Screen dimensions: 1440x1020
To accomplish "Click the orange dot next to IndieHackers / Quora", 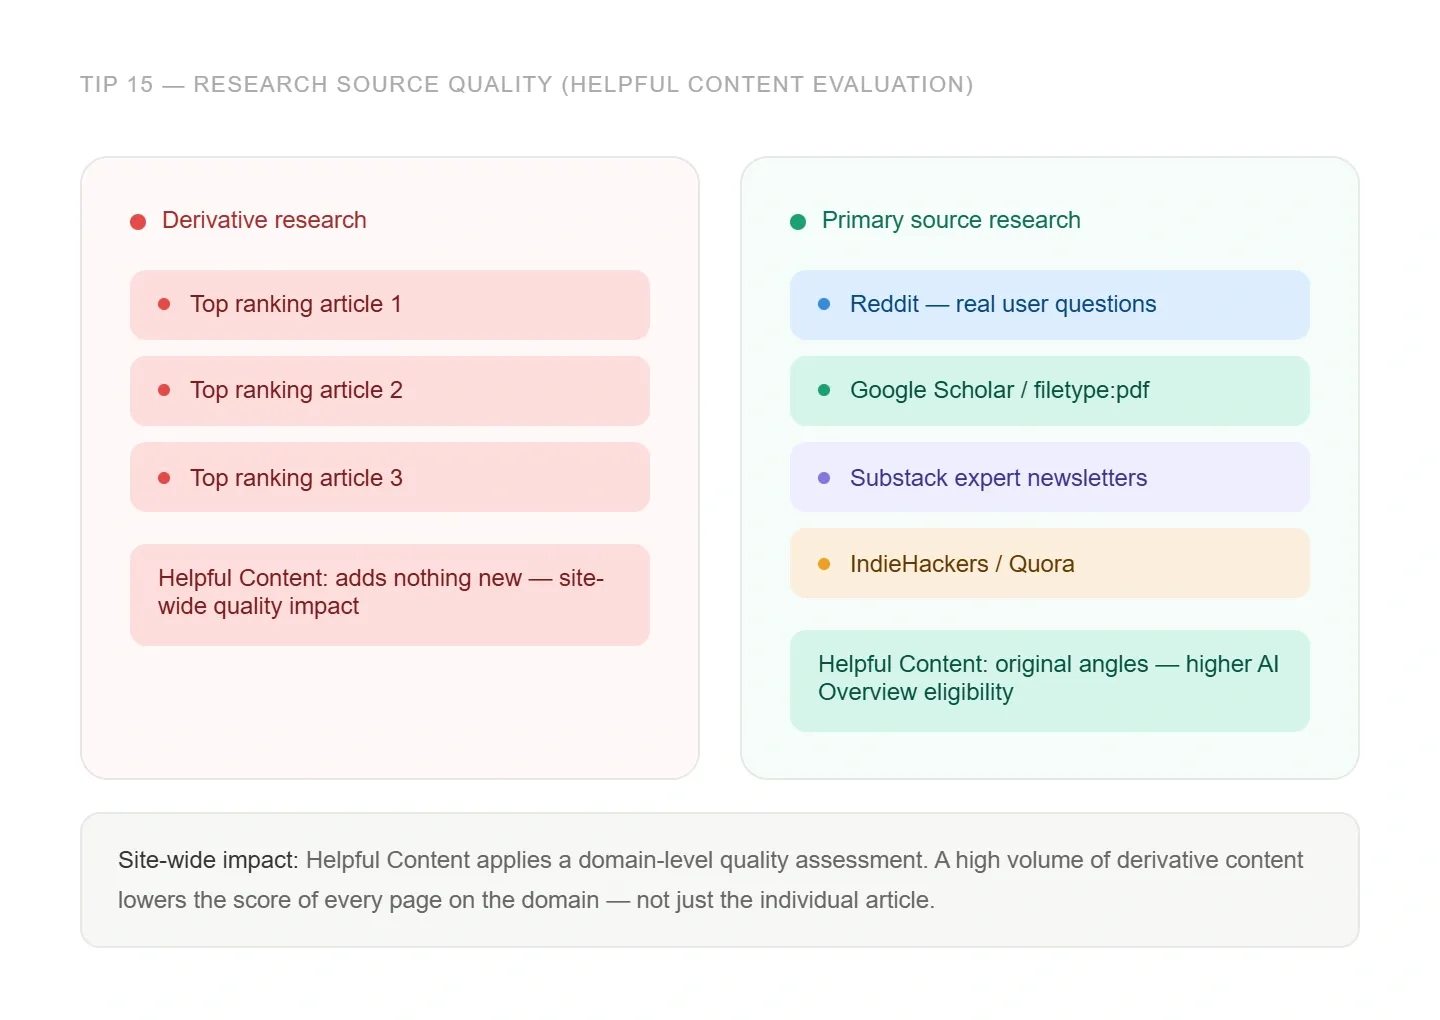I will [824, 564].
